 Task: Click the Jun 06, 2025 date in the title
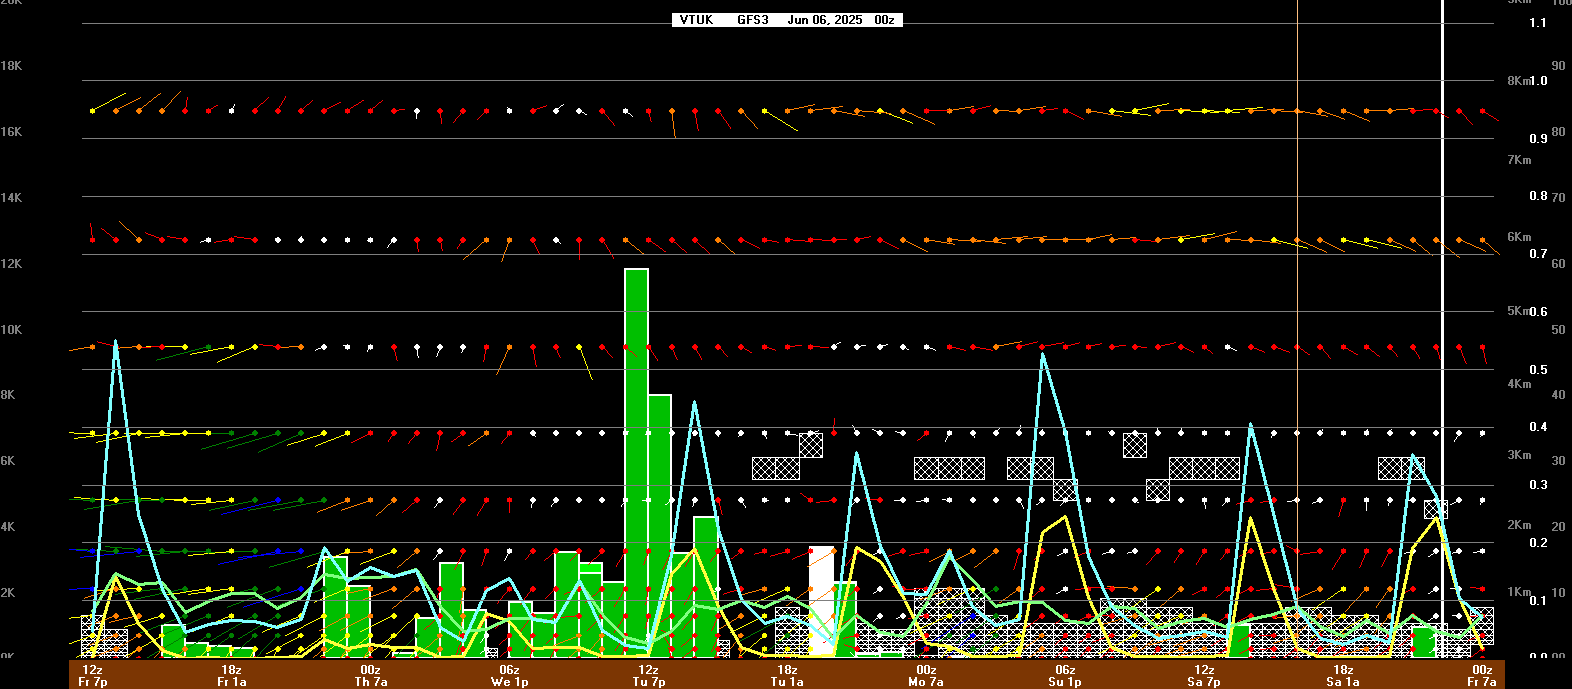825,20
